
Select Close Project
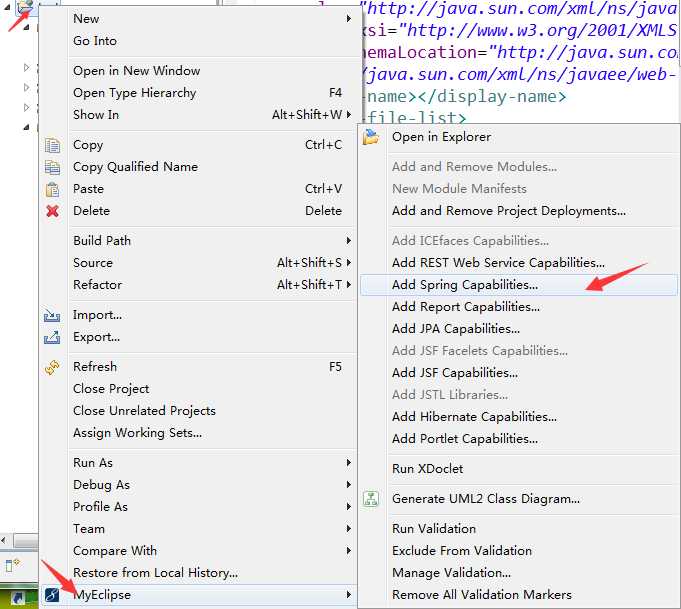tap(198, 389)
